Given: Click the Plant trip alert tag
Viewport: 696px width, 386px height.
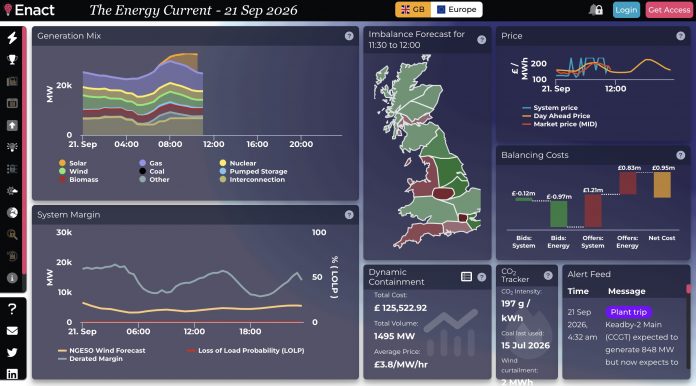Looking at the screenshot, I should (x=629, y=312).
